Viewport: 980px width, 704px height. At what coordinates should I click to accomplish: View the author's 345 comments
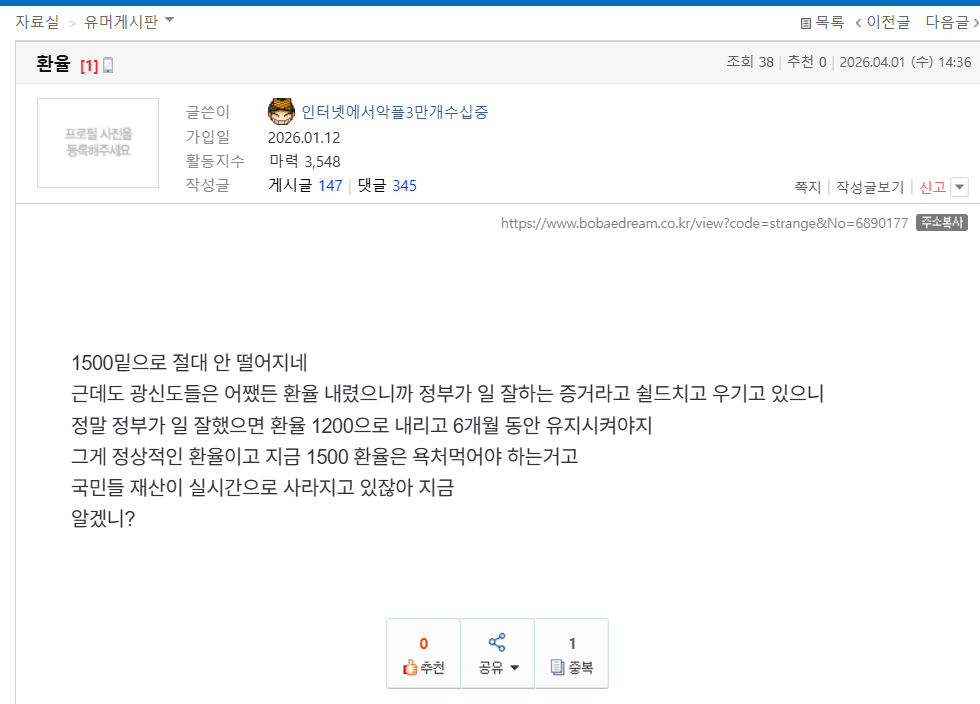(x=404, y=186)
